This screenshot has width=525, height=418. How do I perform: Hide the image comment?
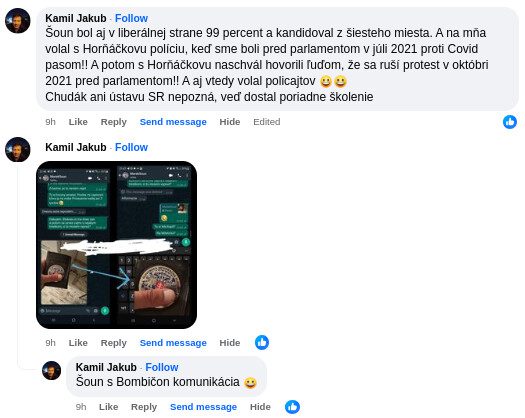tap(230, 343)
